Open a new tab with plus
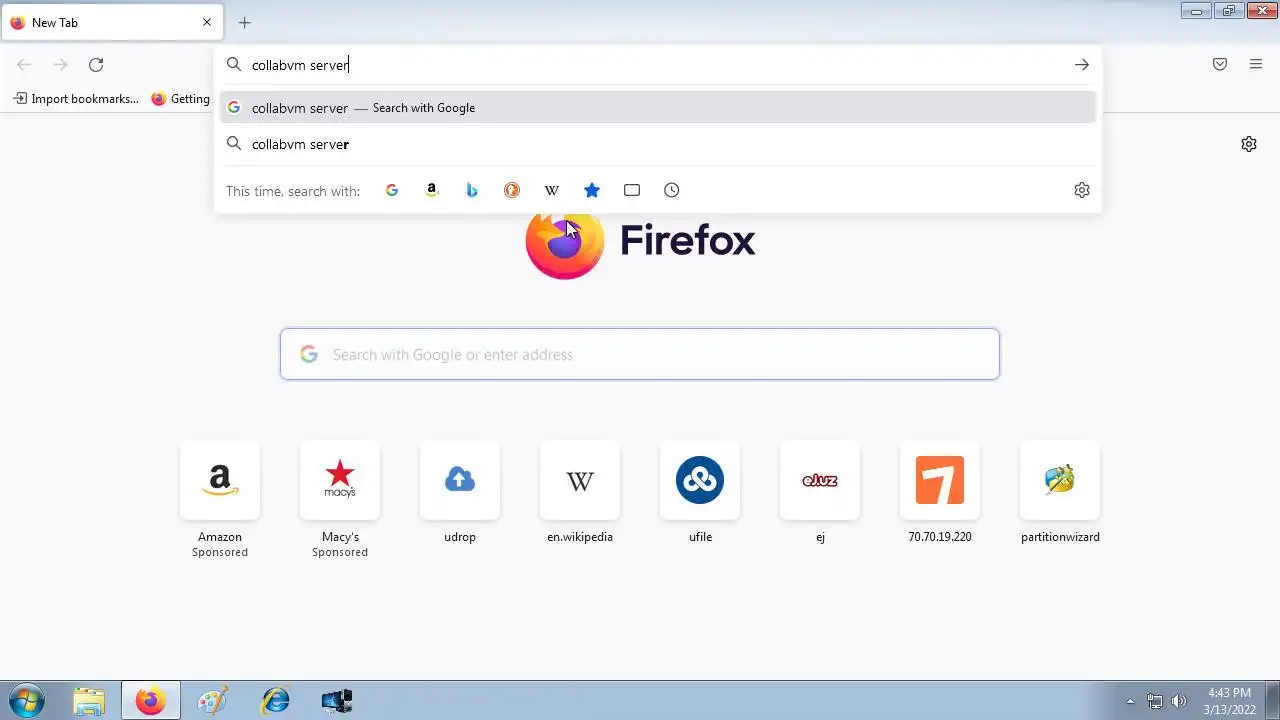Screen dimensions: 1280x720 click(x=244, y=22)
